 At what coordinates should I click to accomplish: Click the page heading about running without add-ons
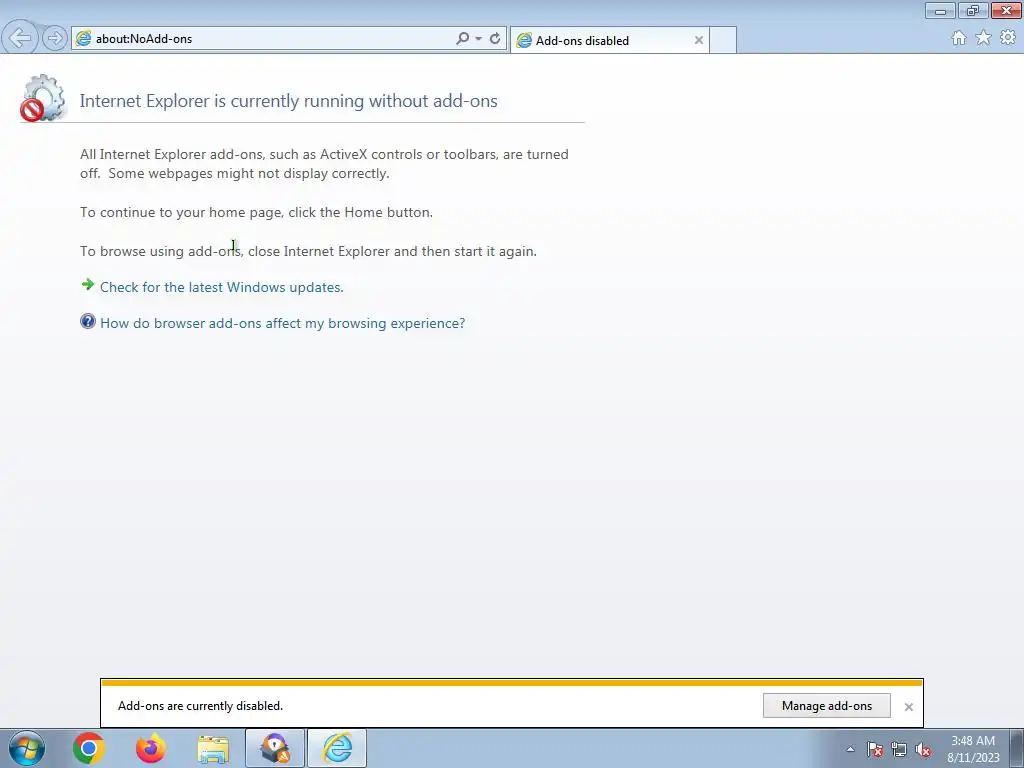tap(289, 101)
